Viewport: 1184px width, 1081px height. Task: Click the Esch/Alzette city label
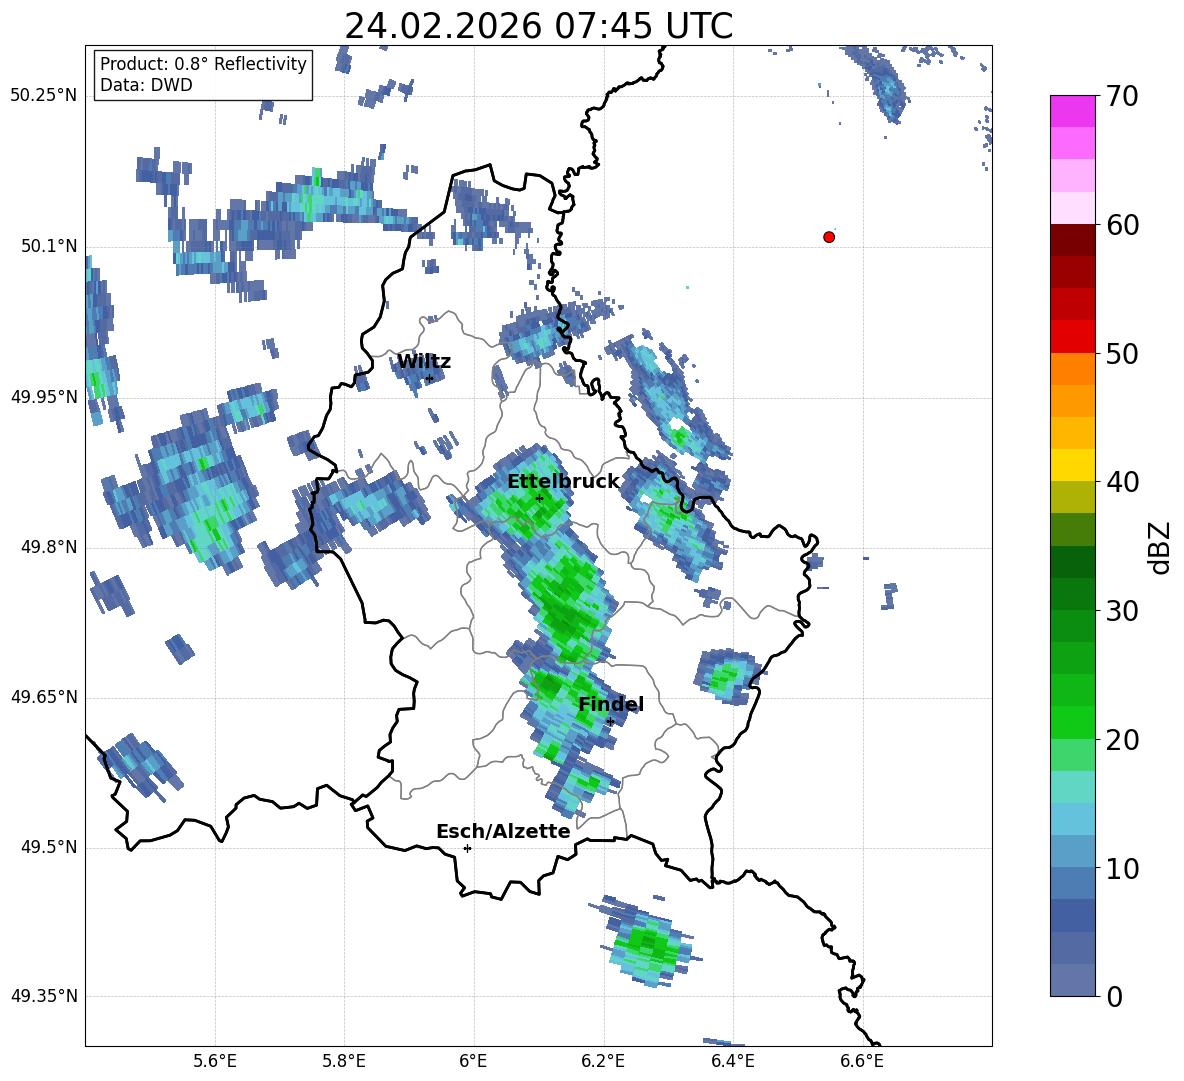tap(504, 832)
